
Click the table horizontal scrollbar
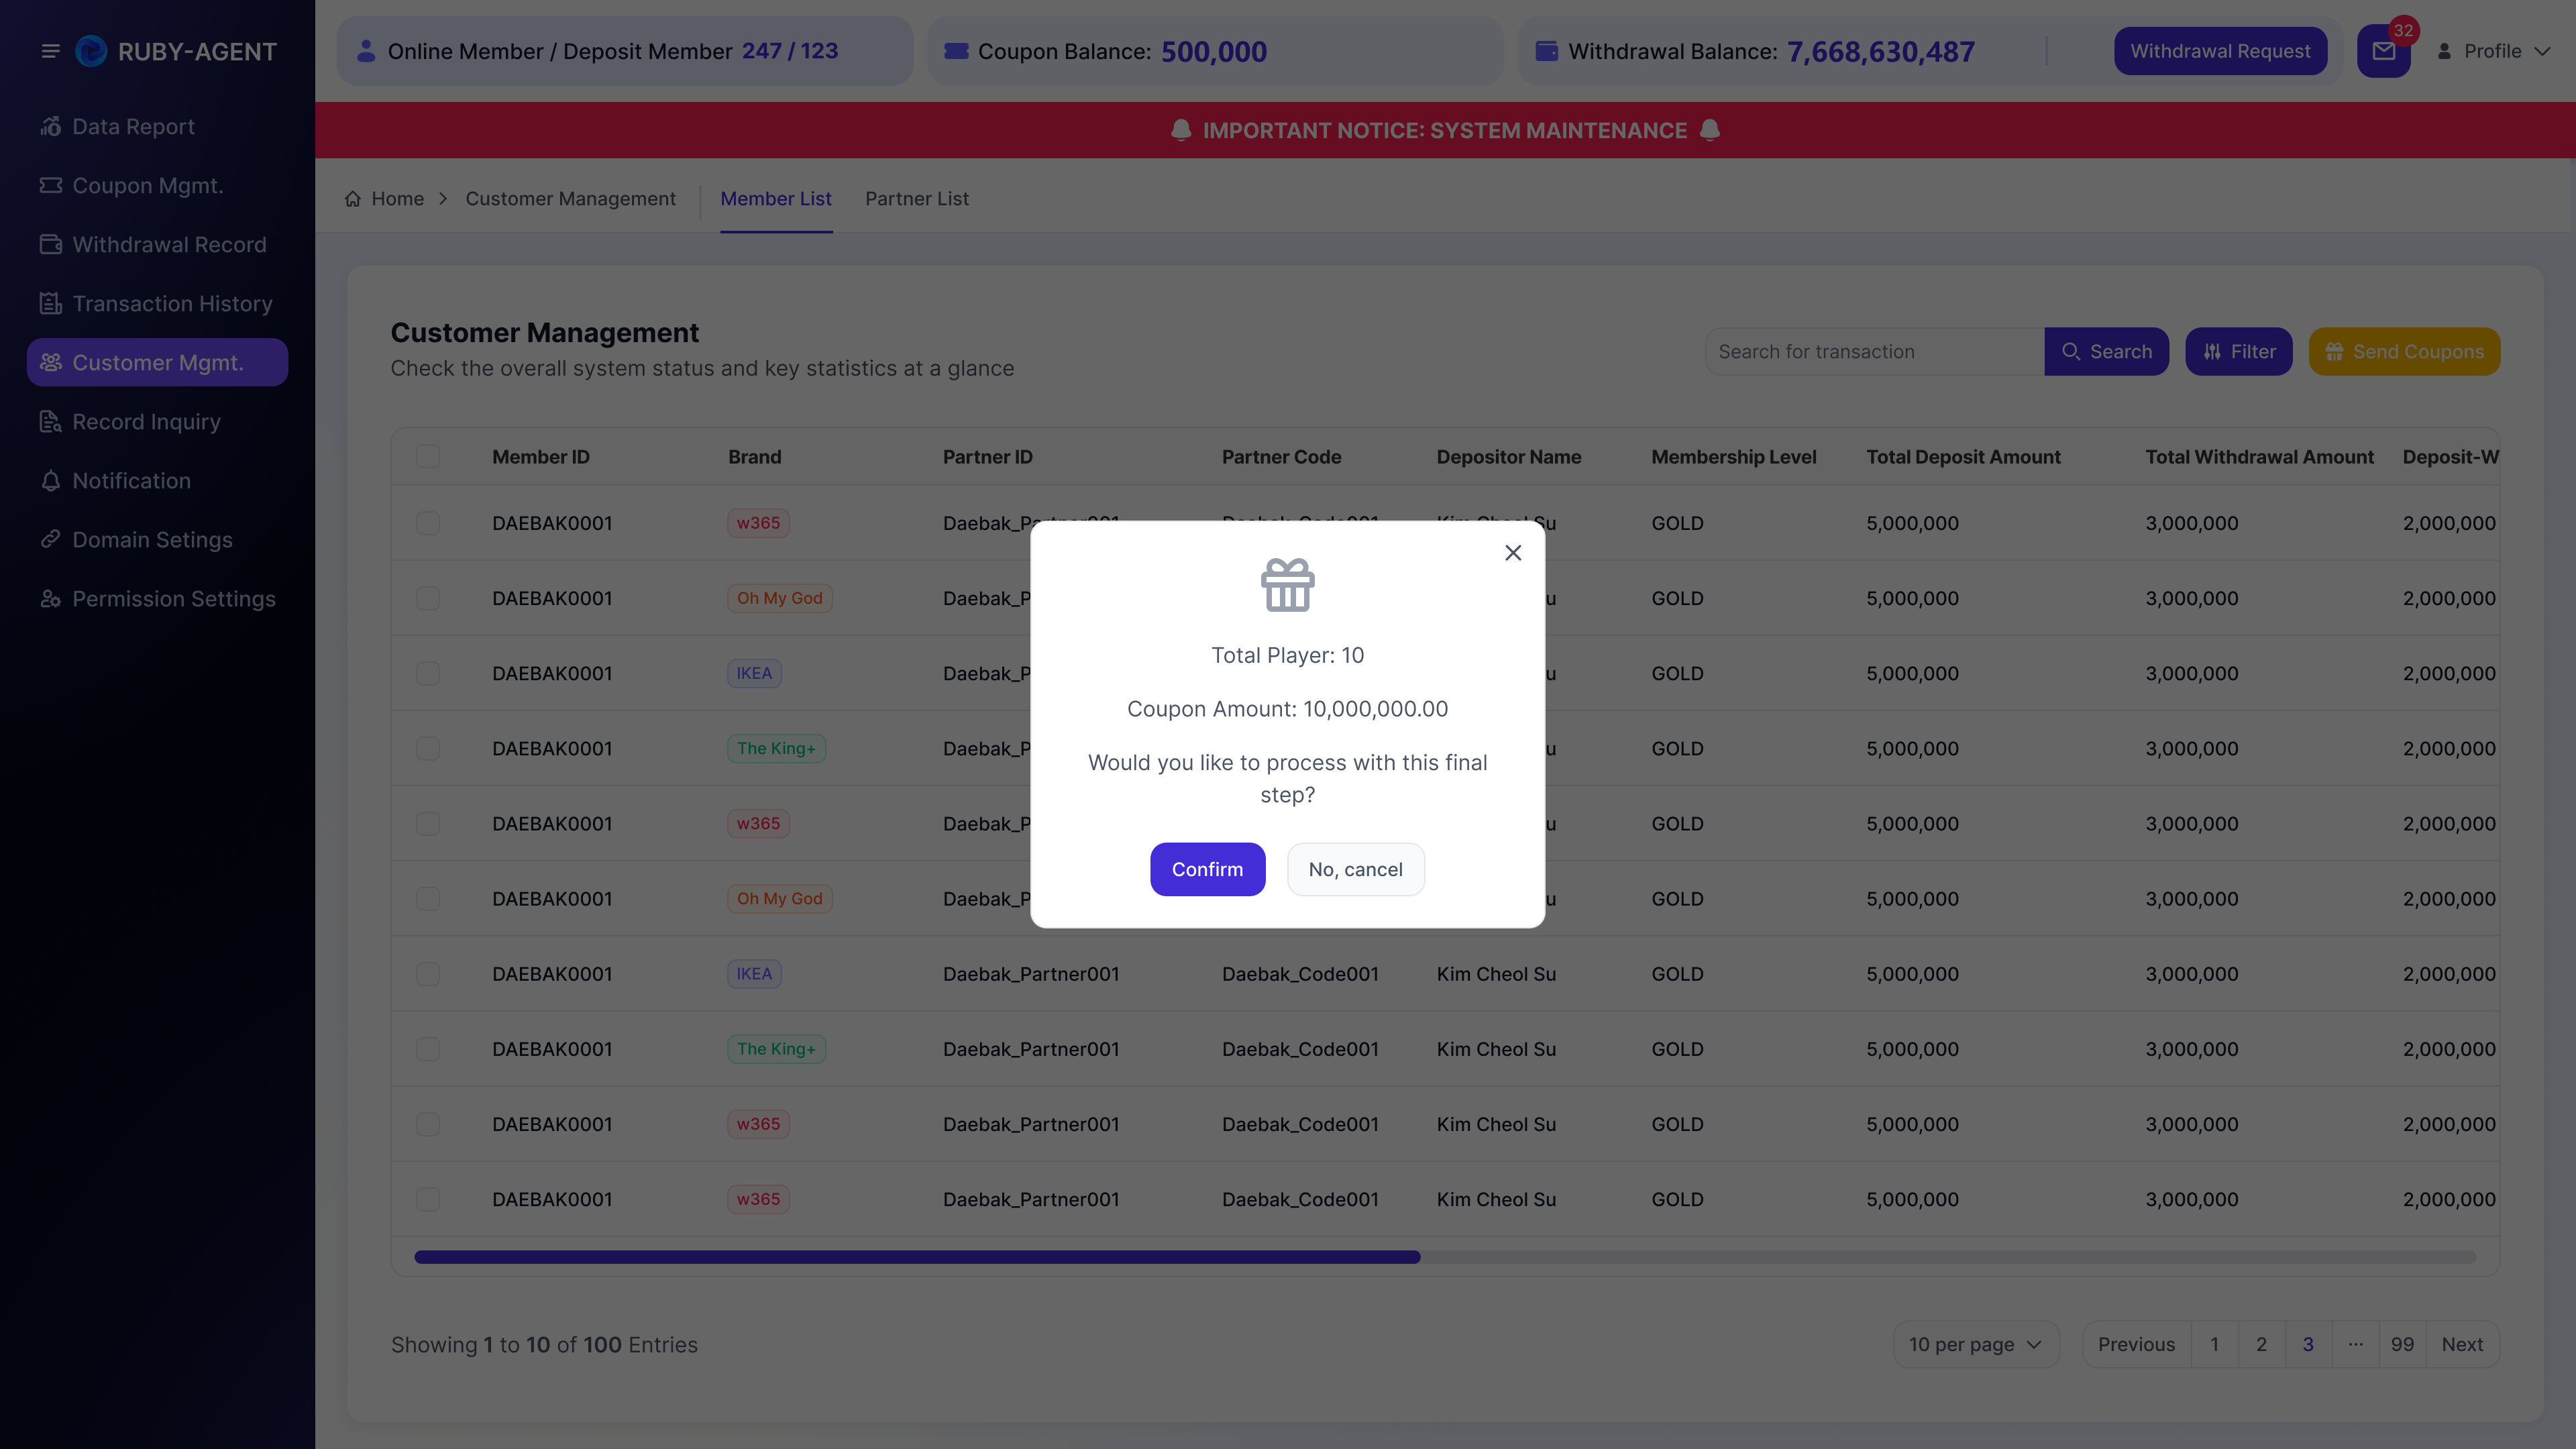point(917,1257)
